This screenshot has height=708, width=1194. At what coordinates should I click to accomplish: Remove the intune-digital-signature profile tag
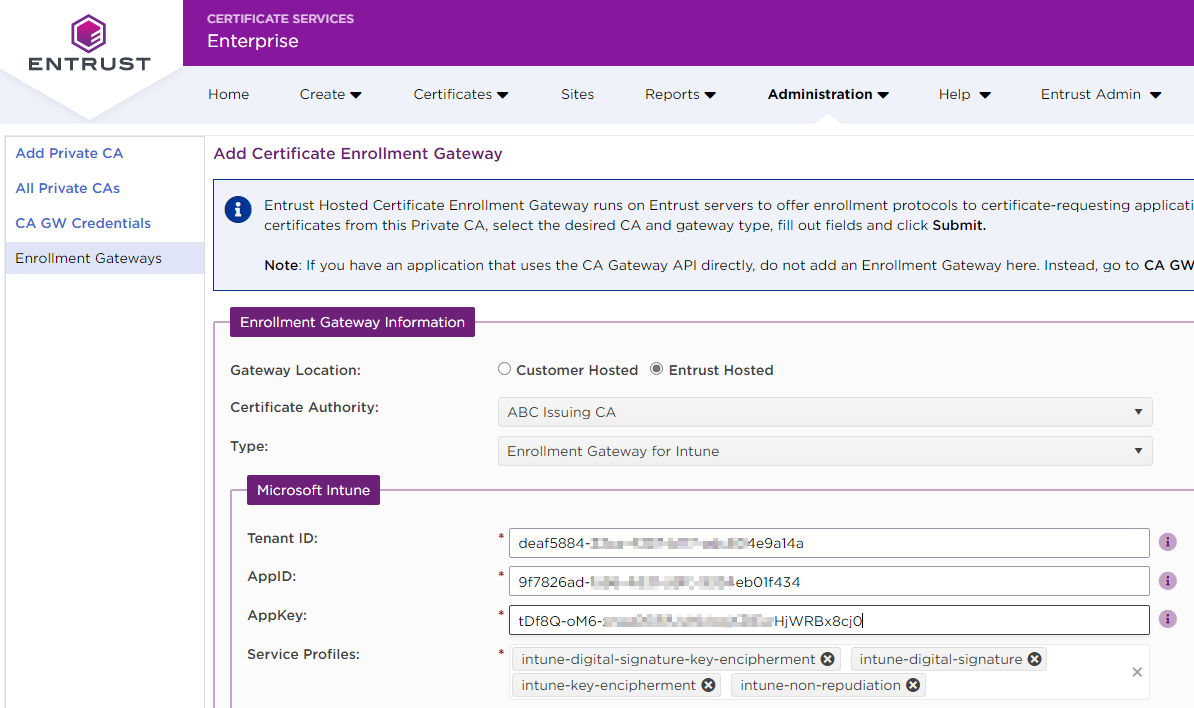tap(1034, 659)
